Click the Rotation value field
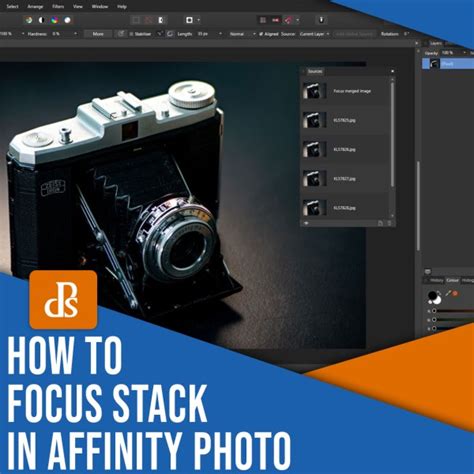The image size is (474, 474). (406, 34)
